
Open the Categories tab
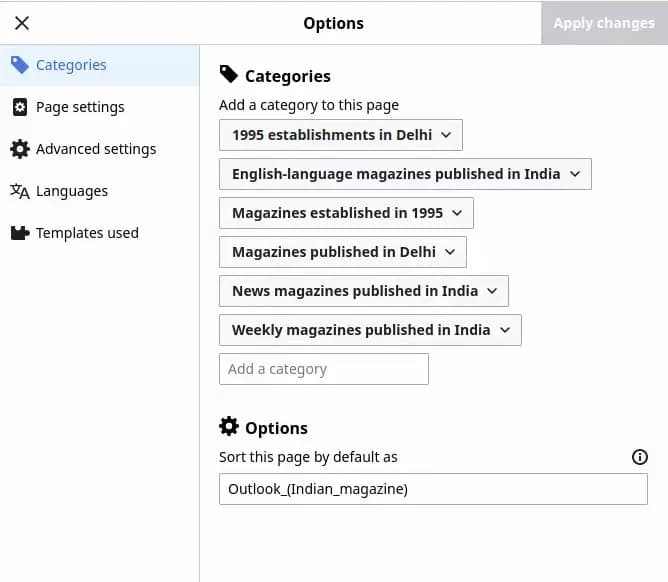click(99, 65)
